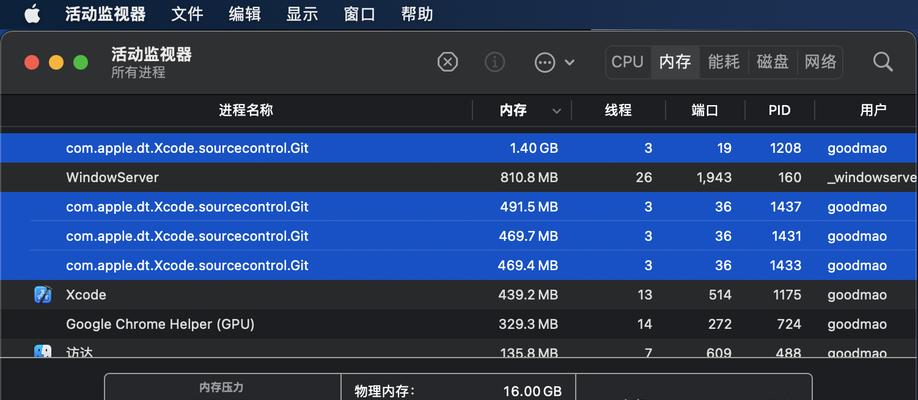The height and width of the screenshot is (400, 918).
Task: Click the 439.2 MB memory value
Action: click(528, 295)
